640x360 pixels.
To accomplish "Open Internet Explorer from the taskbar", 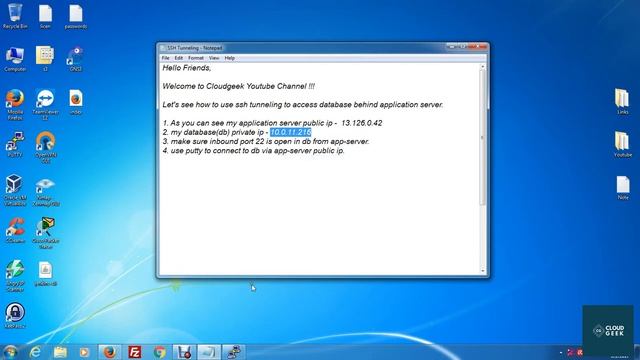I will 36,352.
